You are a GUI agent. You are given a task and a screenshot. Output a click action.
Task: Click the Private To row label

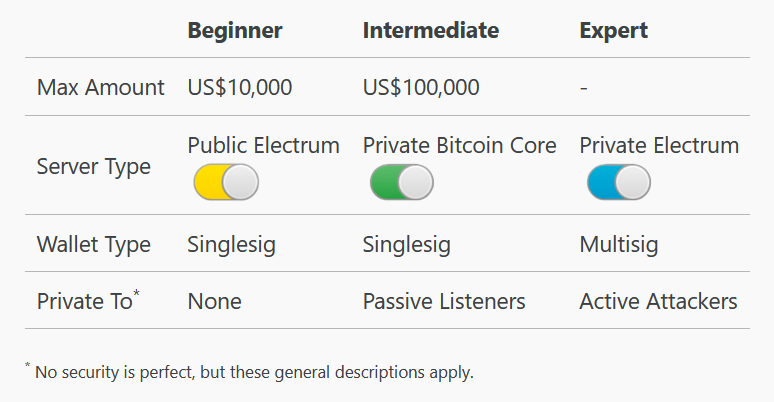88,301
